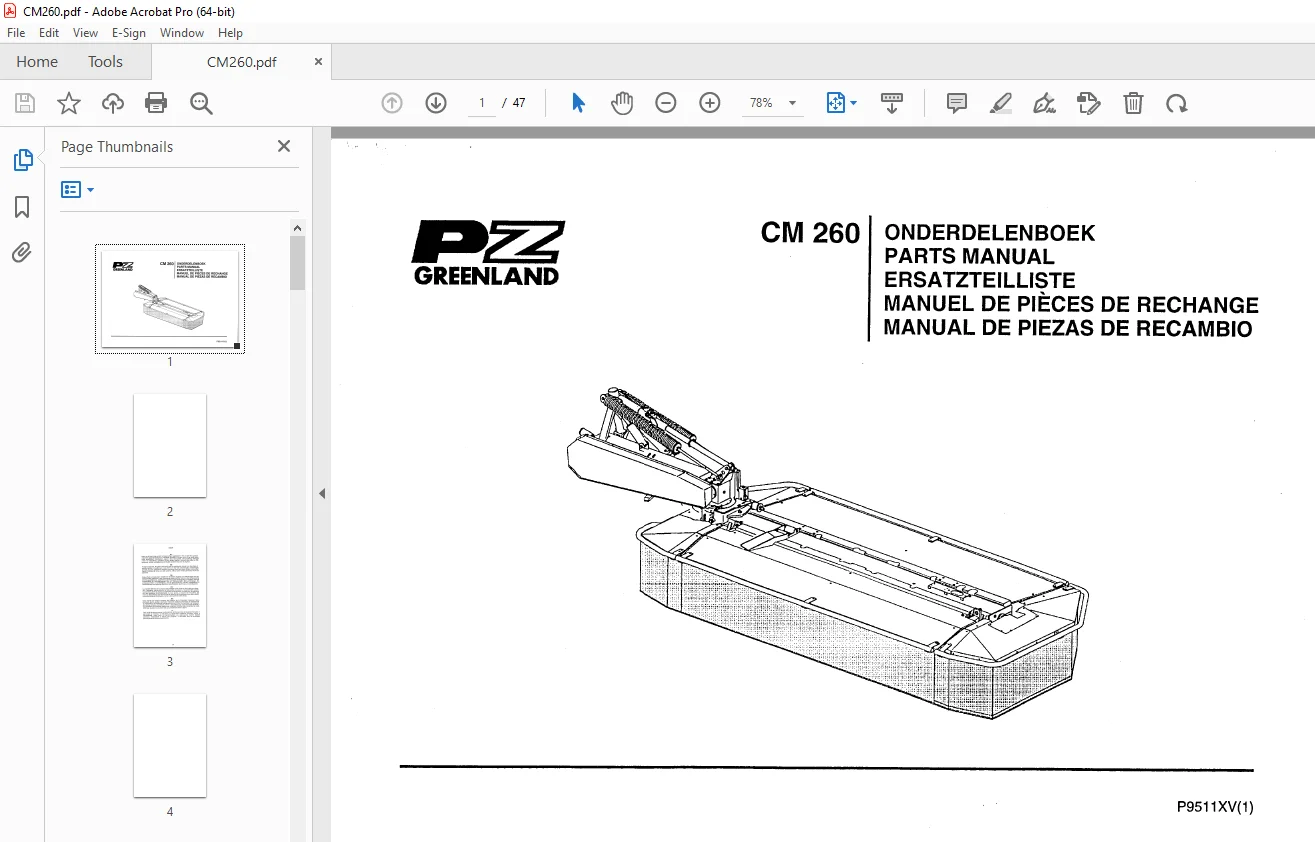The height and width of the screenshot is (842, 1315).
Task: Open the Window menu
Action: 182,33
